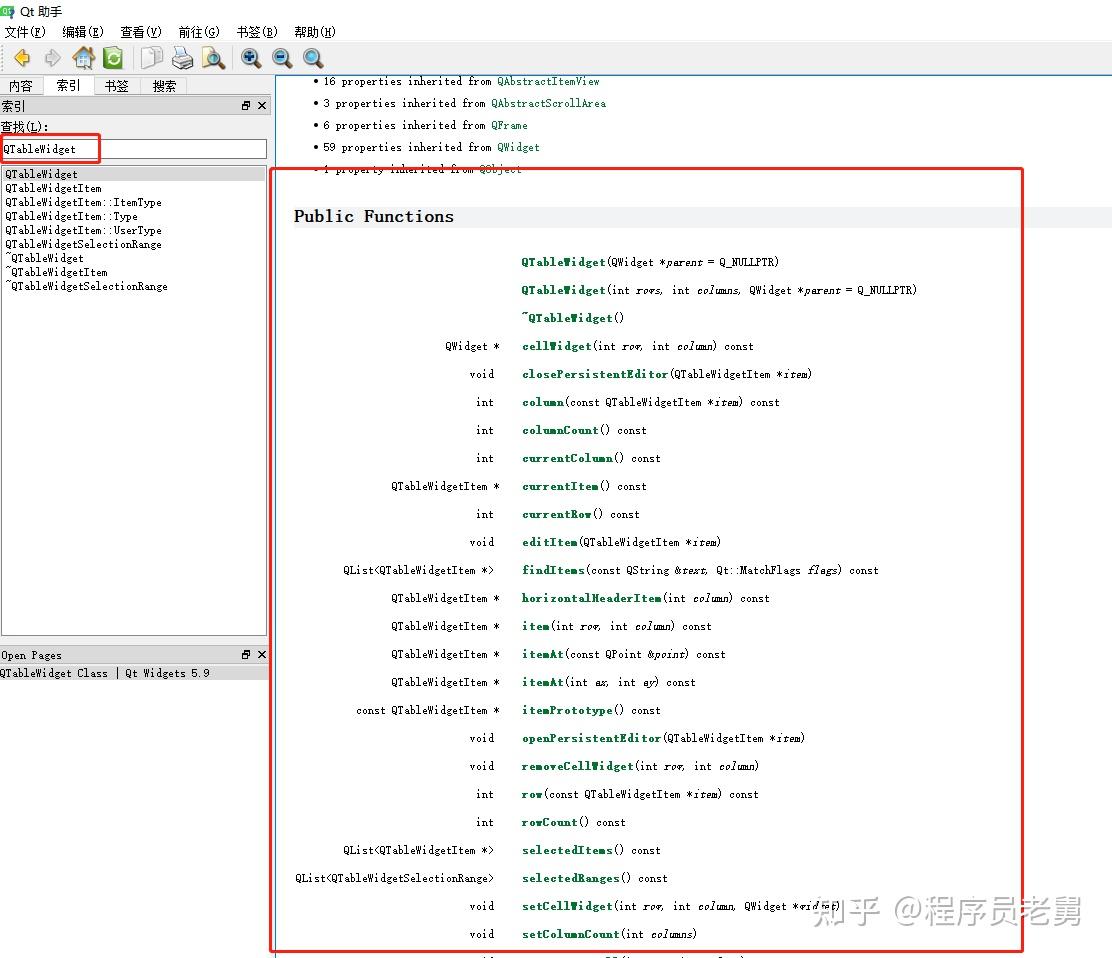The width and height of the screenshot is (1112, 958).
Task: Click the Copy pages toolbar icon
Action: (x=152, y=58)
